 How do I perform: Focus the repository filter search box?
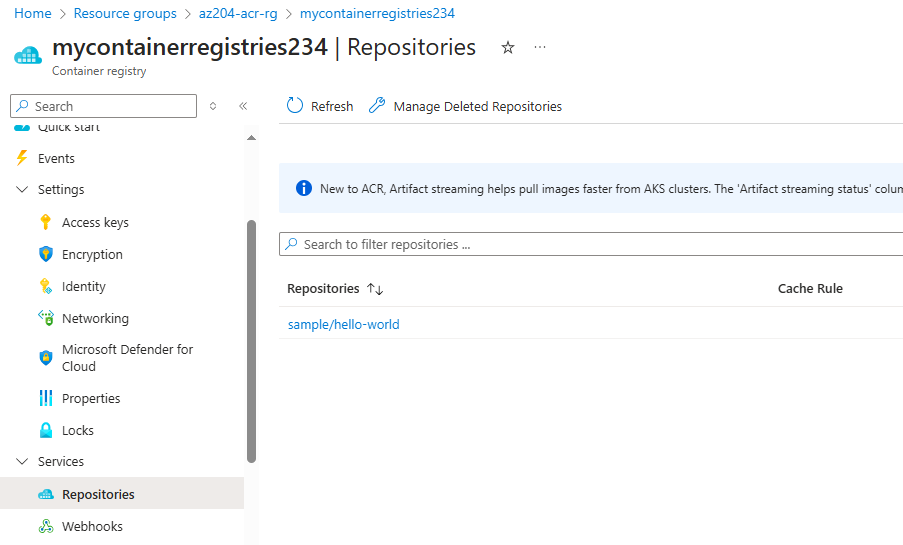tap(591, 244)
